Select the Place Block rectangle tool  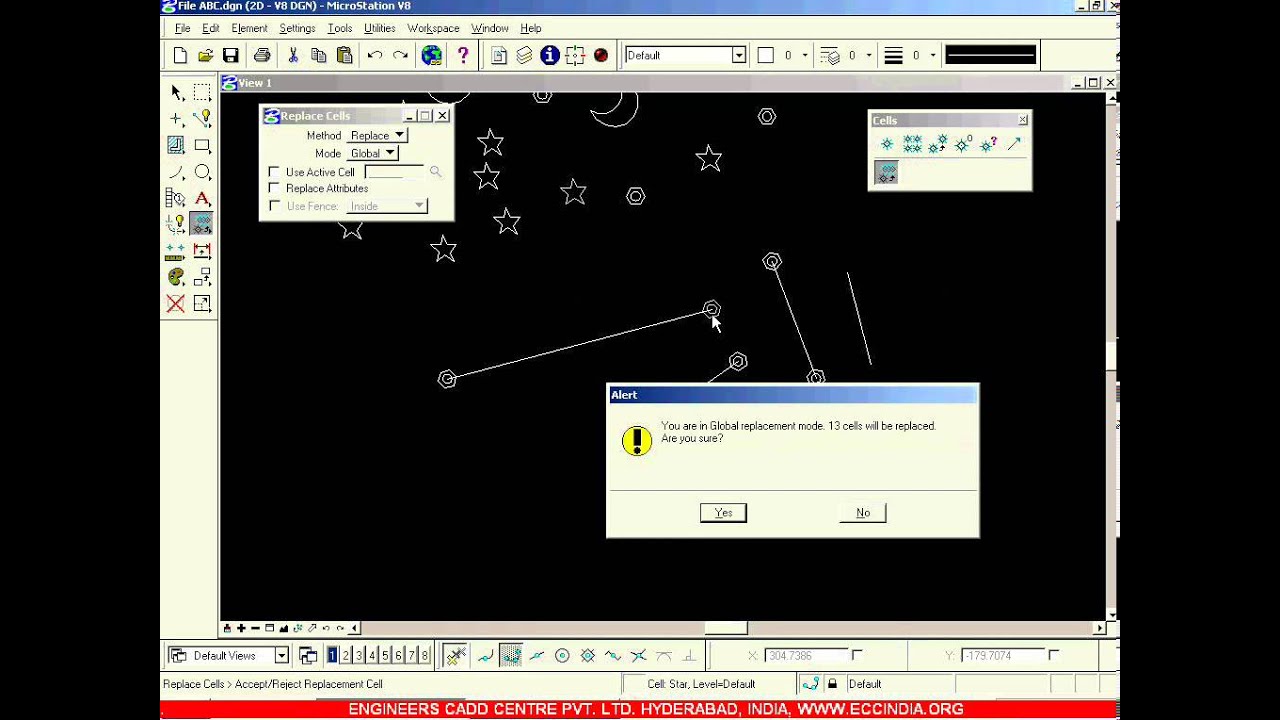202,145
